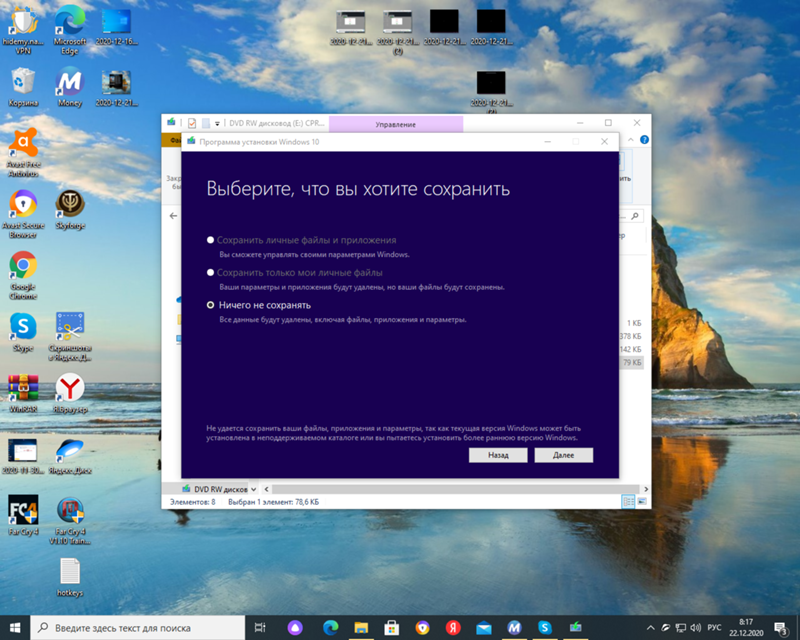This screenshot has width=800, height=640.
Task: Switch Explorer to large icons view
Action: click(642, 502)
